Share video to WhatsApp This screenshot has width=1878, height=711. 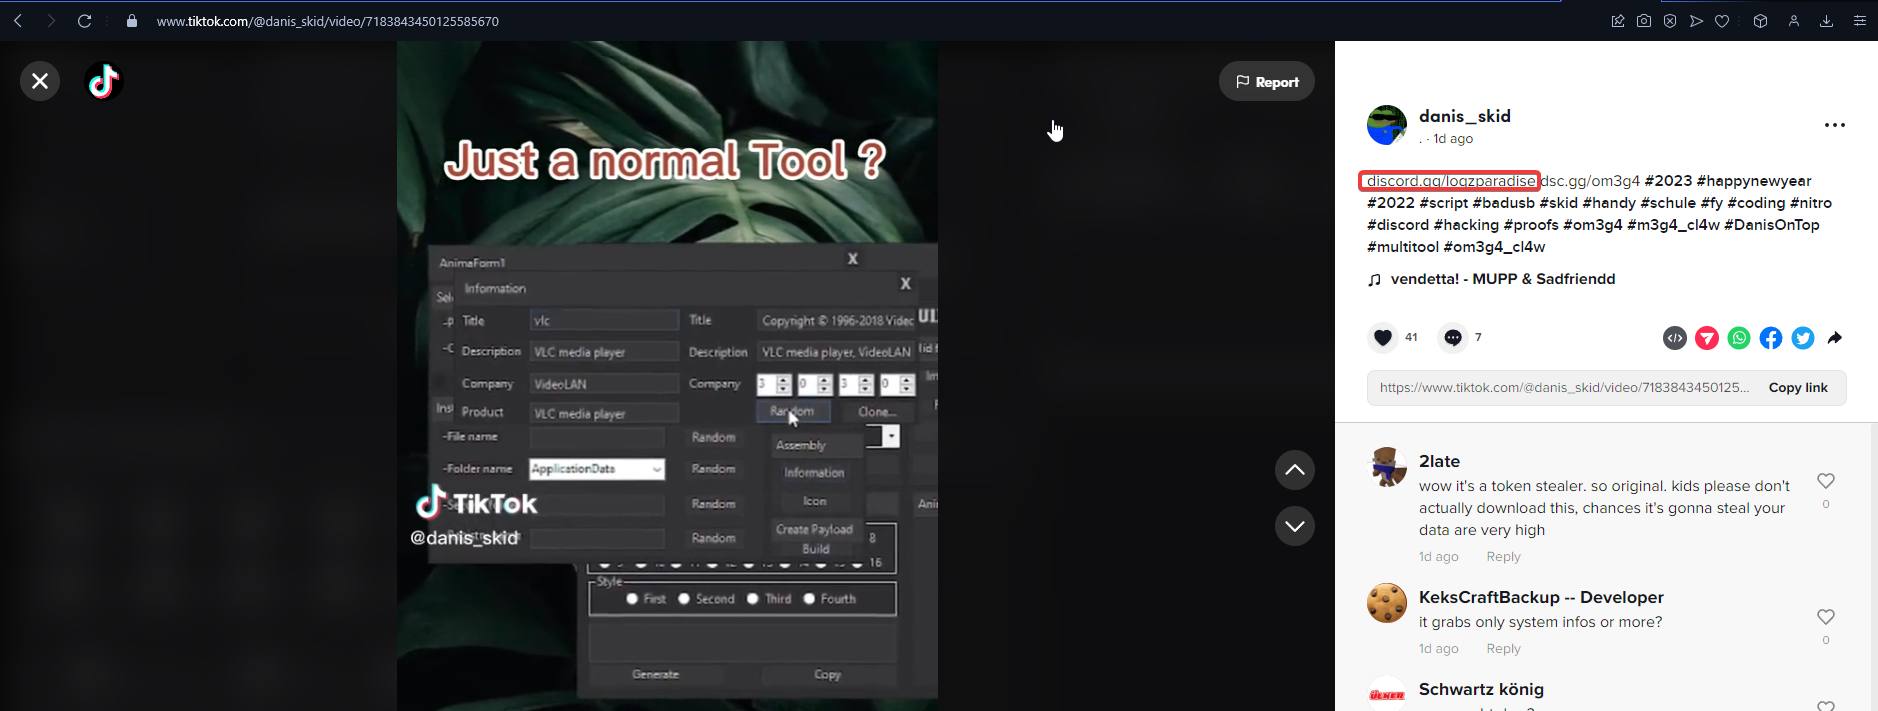tap(1739, 338)
